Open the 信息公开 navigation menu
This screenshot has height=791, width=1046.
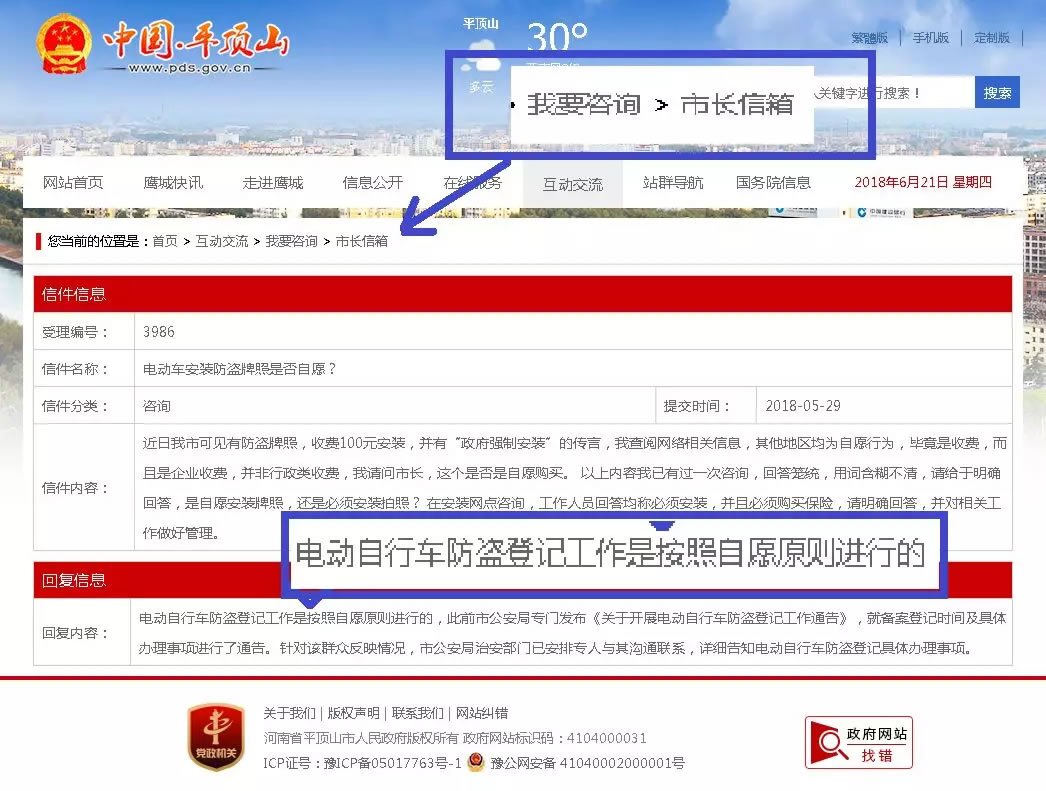[x=371, y=182]
